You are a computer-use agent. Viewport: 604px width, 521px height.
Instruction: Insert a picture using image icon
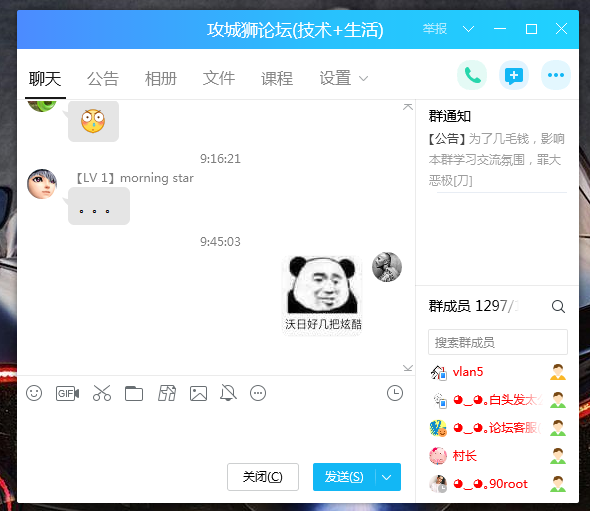pos(198,394)
